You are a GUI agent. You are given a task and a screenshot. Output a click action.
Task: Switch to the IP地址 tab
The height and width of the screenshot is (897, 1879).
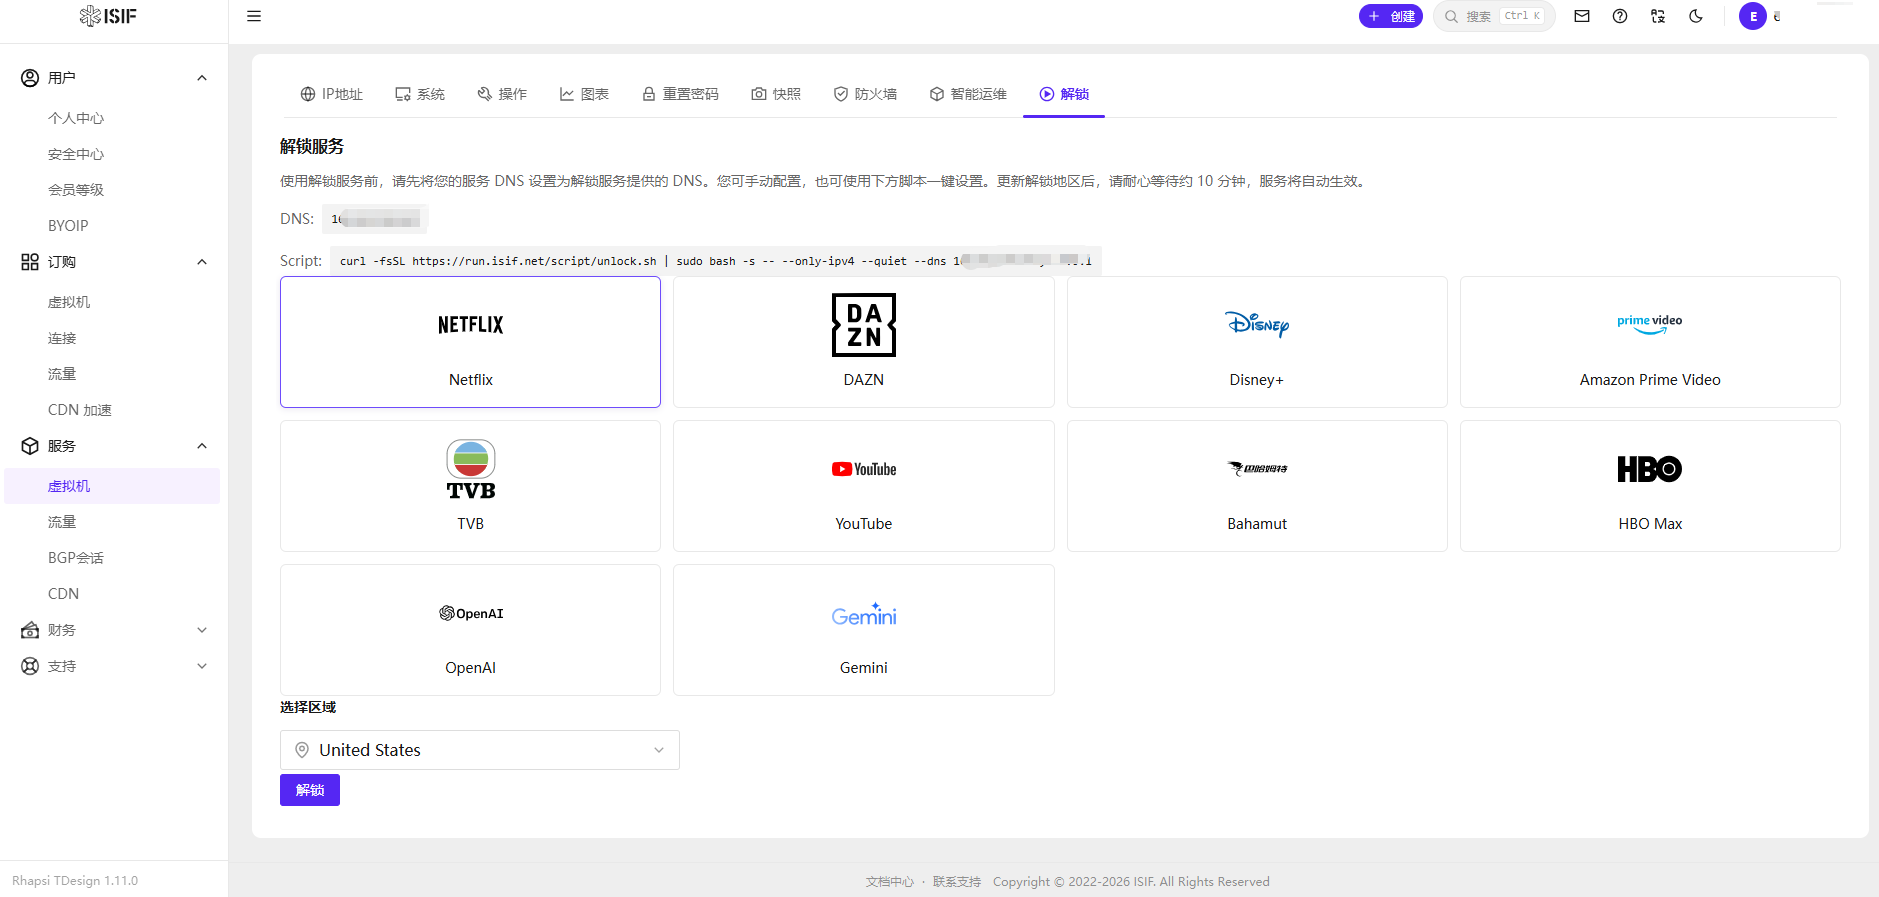331,94
